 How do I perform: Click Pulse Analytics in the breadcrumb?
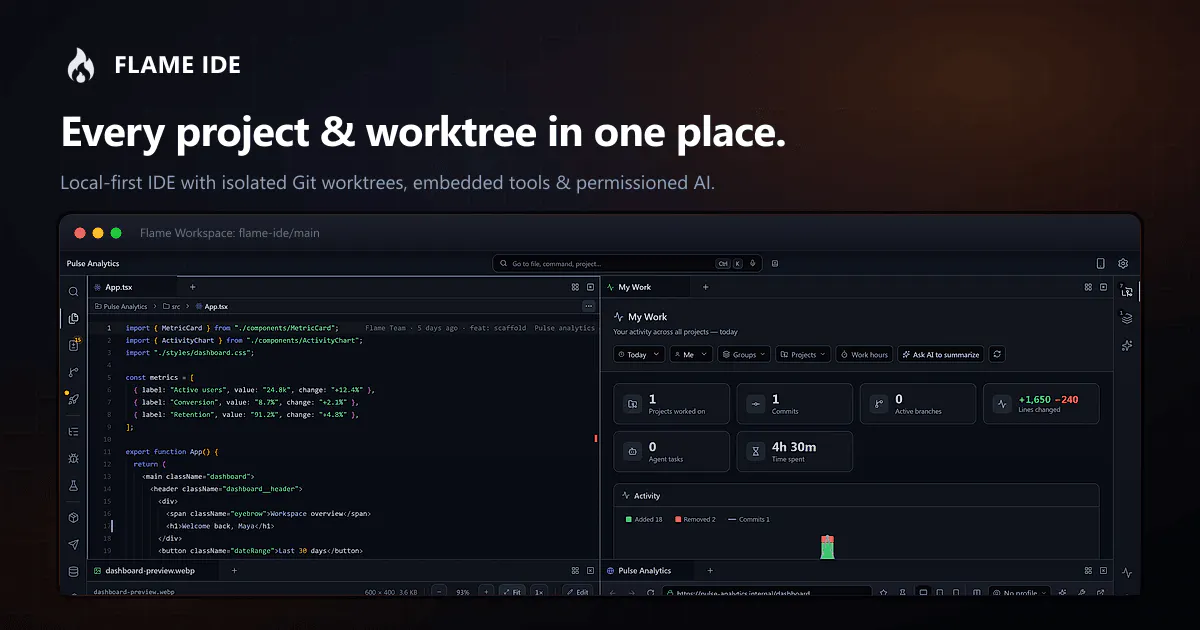click(x=121, y=307)
